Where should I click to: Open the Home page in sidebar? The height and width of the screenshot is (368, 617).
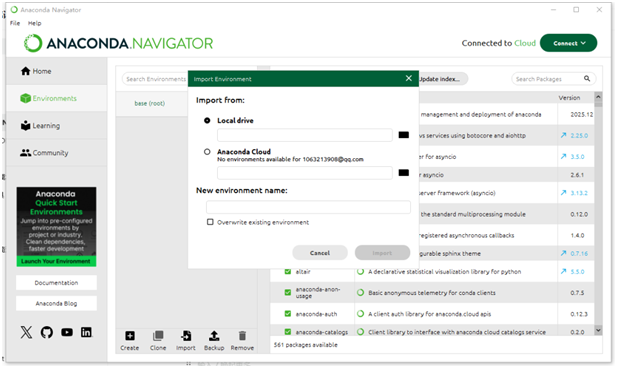pos(36,71)
